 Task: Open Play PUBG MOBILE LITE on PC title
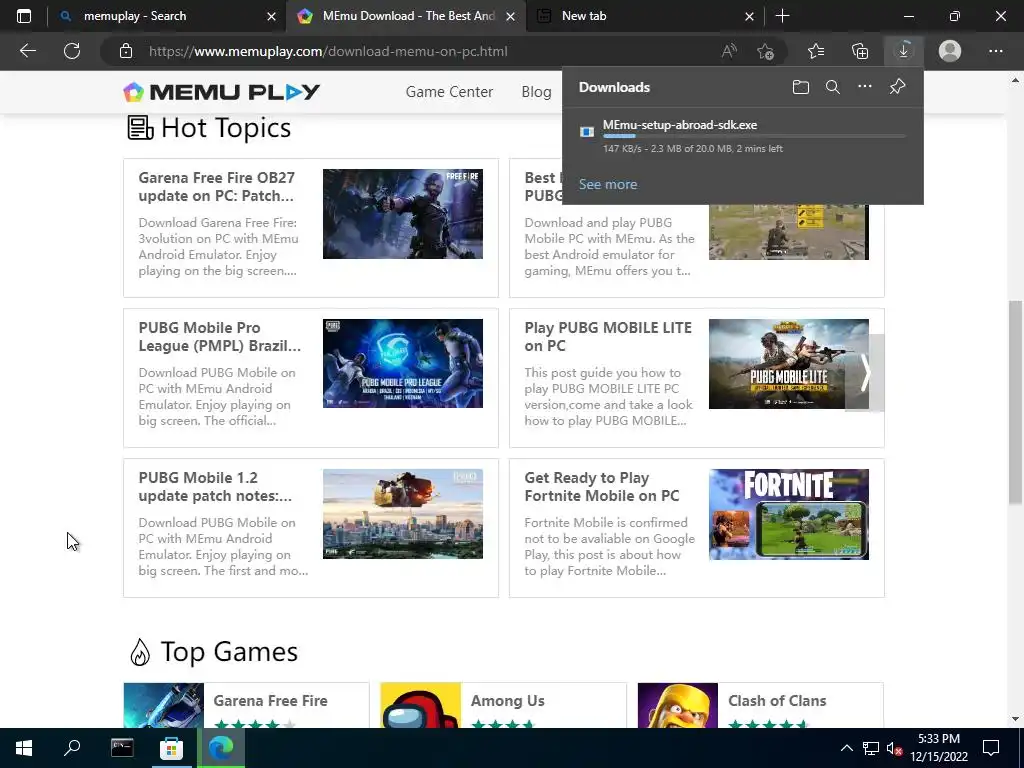click(x=608, y=337)
